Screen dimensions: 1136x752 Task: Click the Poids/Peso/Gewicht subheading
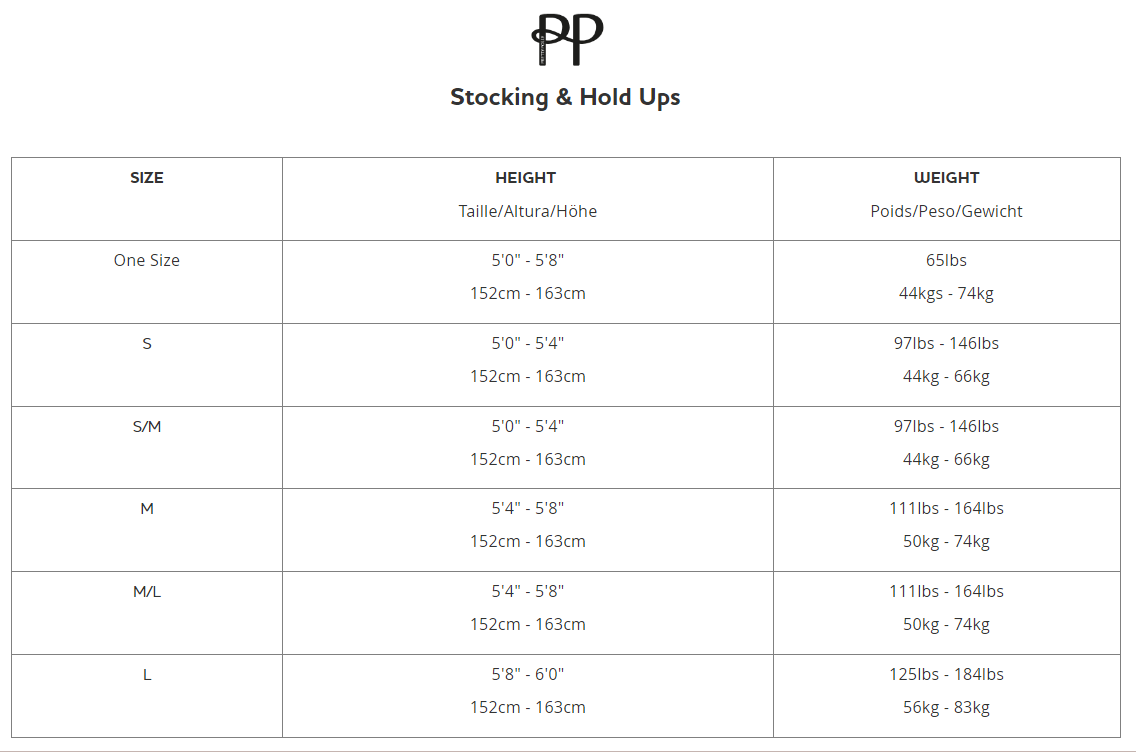point(946,211)
